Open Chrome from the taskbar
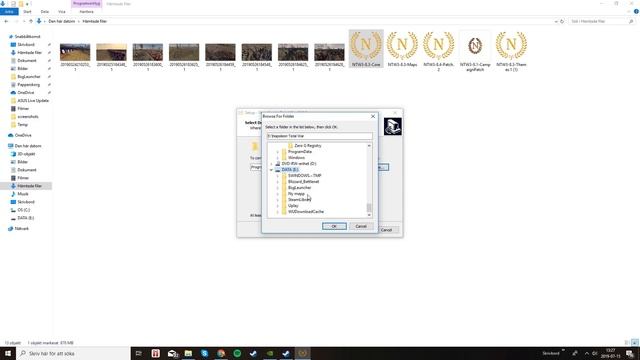The height and width of the screenshot is (360, 640). pos(221,353)
